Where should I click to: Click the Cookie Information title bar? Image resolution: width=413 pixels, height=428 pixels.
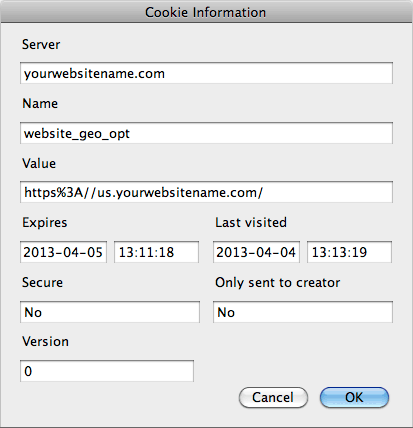pyautogui.click(x=206, y=12)
